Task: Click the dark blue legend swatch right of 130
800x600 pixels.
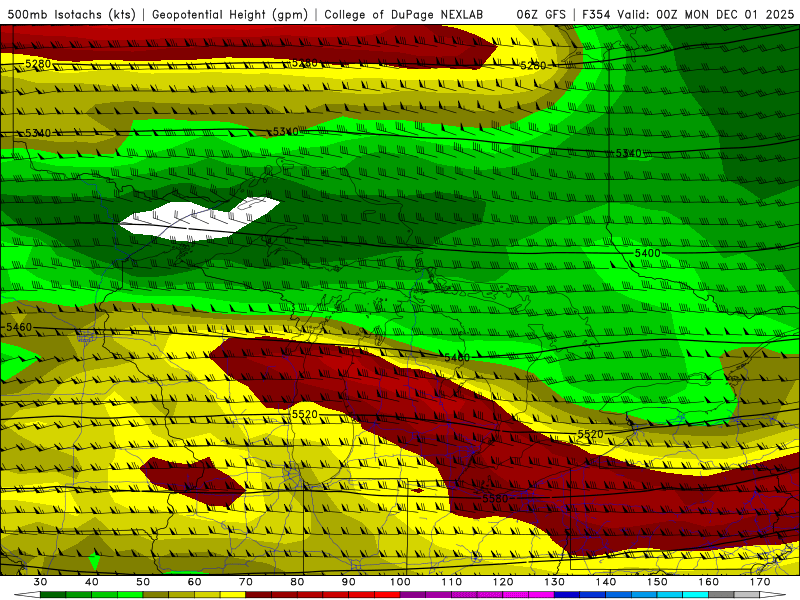Action: coord(567,595)
